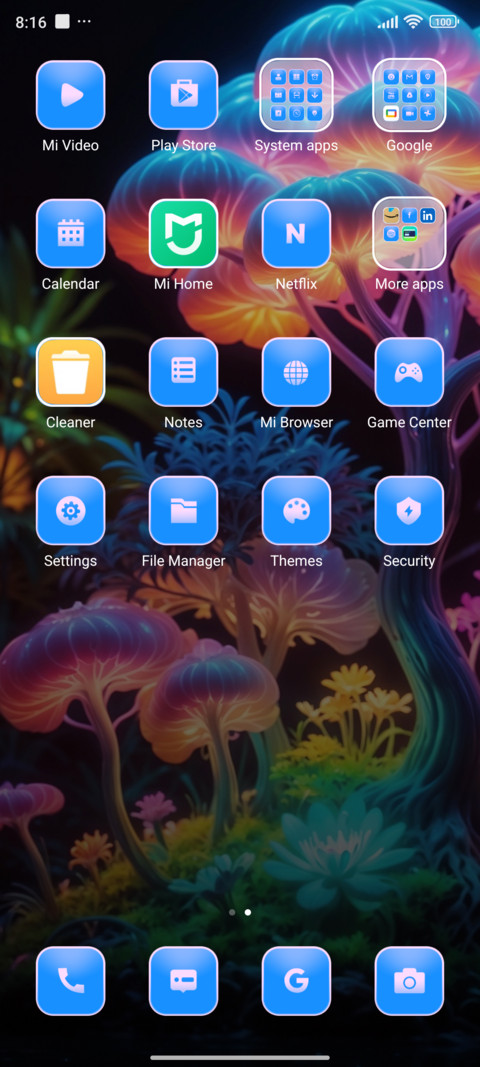The height and width of the screenshot is (1067, 480).
Task: Tap the "Mi Video" label
Action: [70, 146]
